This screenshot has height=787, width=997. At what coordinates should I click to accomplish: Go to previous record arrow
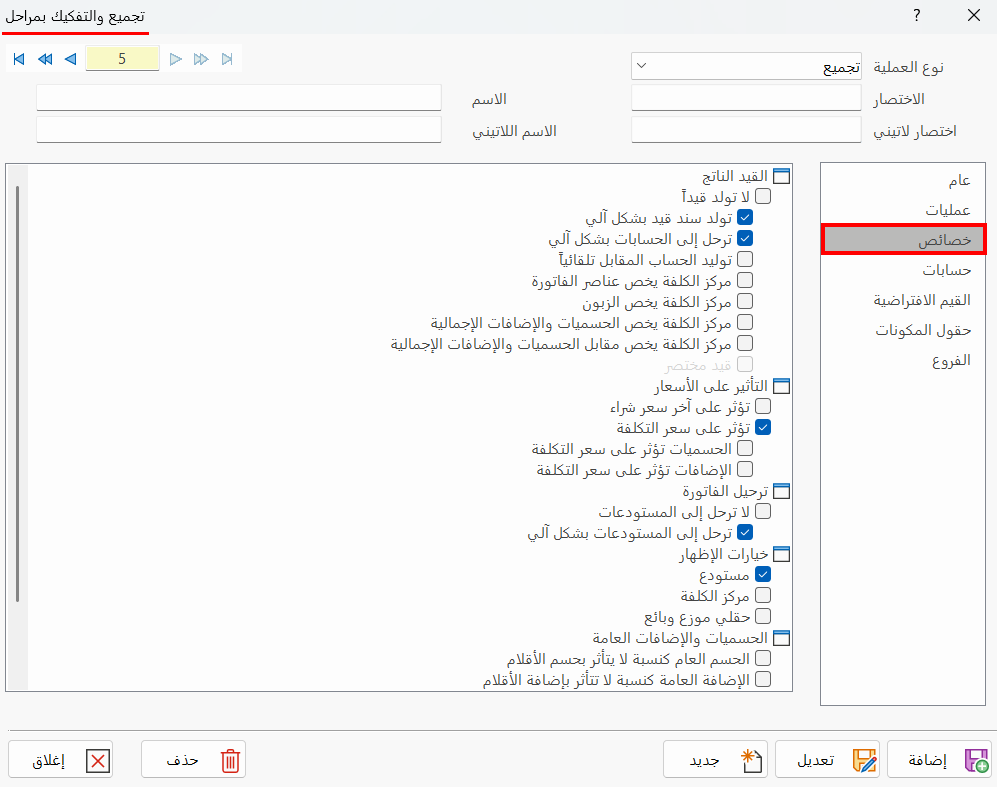tap(71, 59)
